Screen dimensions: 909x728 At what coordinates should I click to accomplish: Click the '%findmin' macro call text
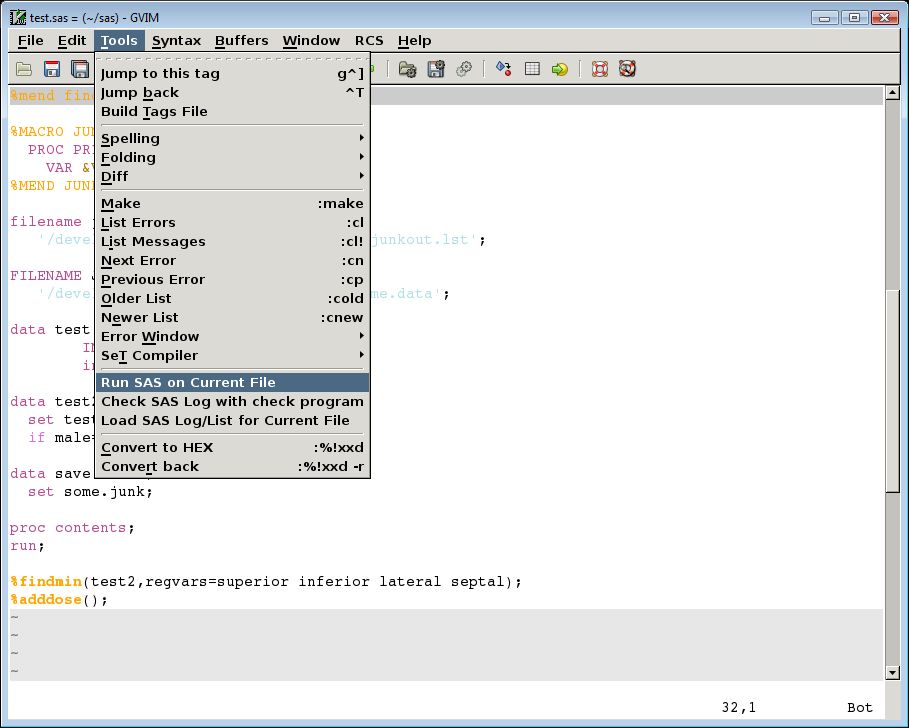(46, 581)
